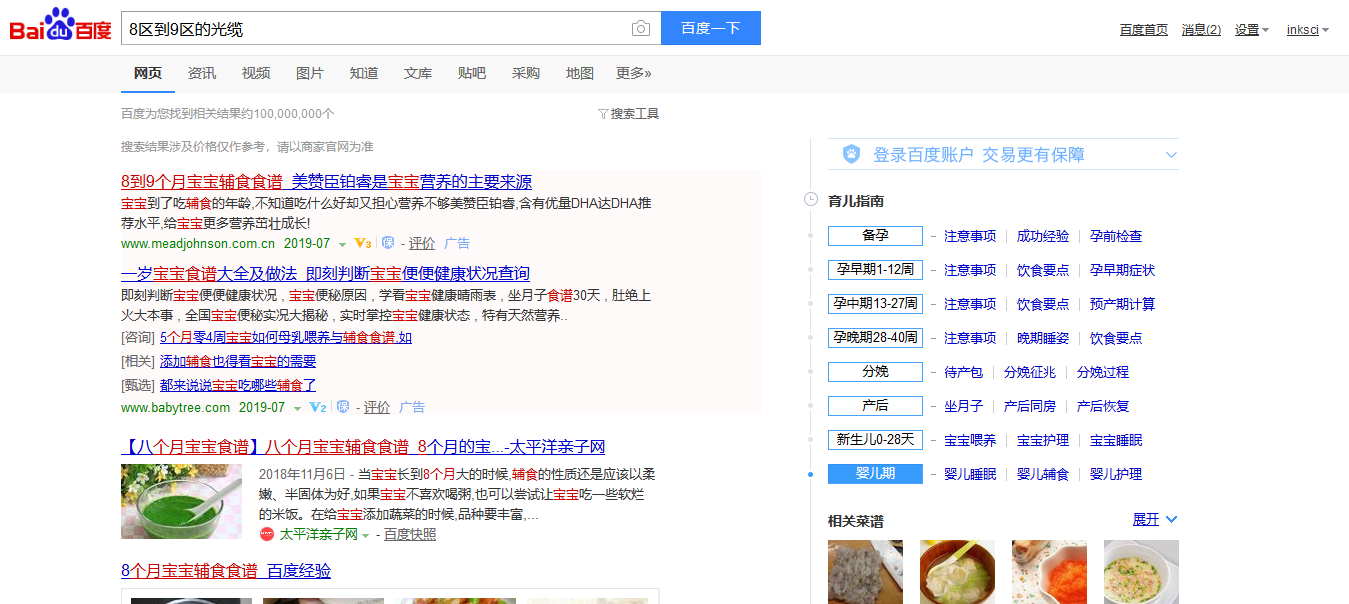
Task: Switch to the 视频 tab
Action: pyautogui.click(x=256, y=73)
